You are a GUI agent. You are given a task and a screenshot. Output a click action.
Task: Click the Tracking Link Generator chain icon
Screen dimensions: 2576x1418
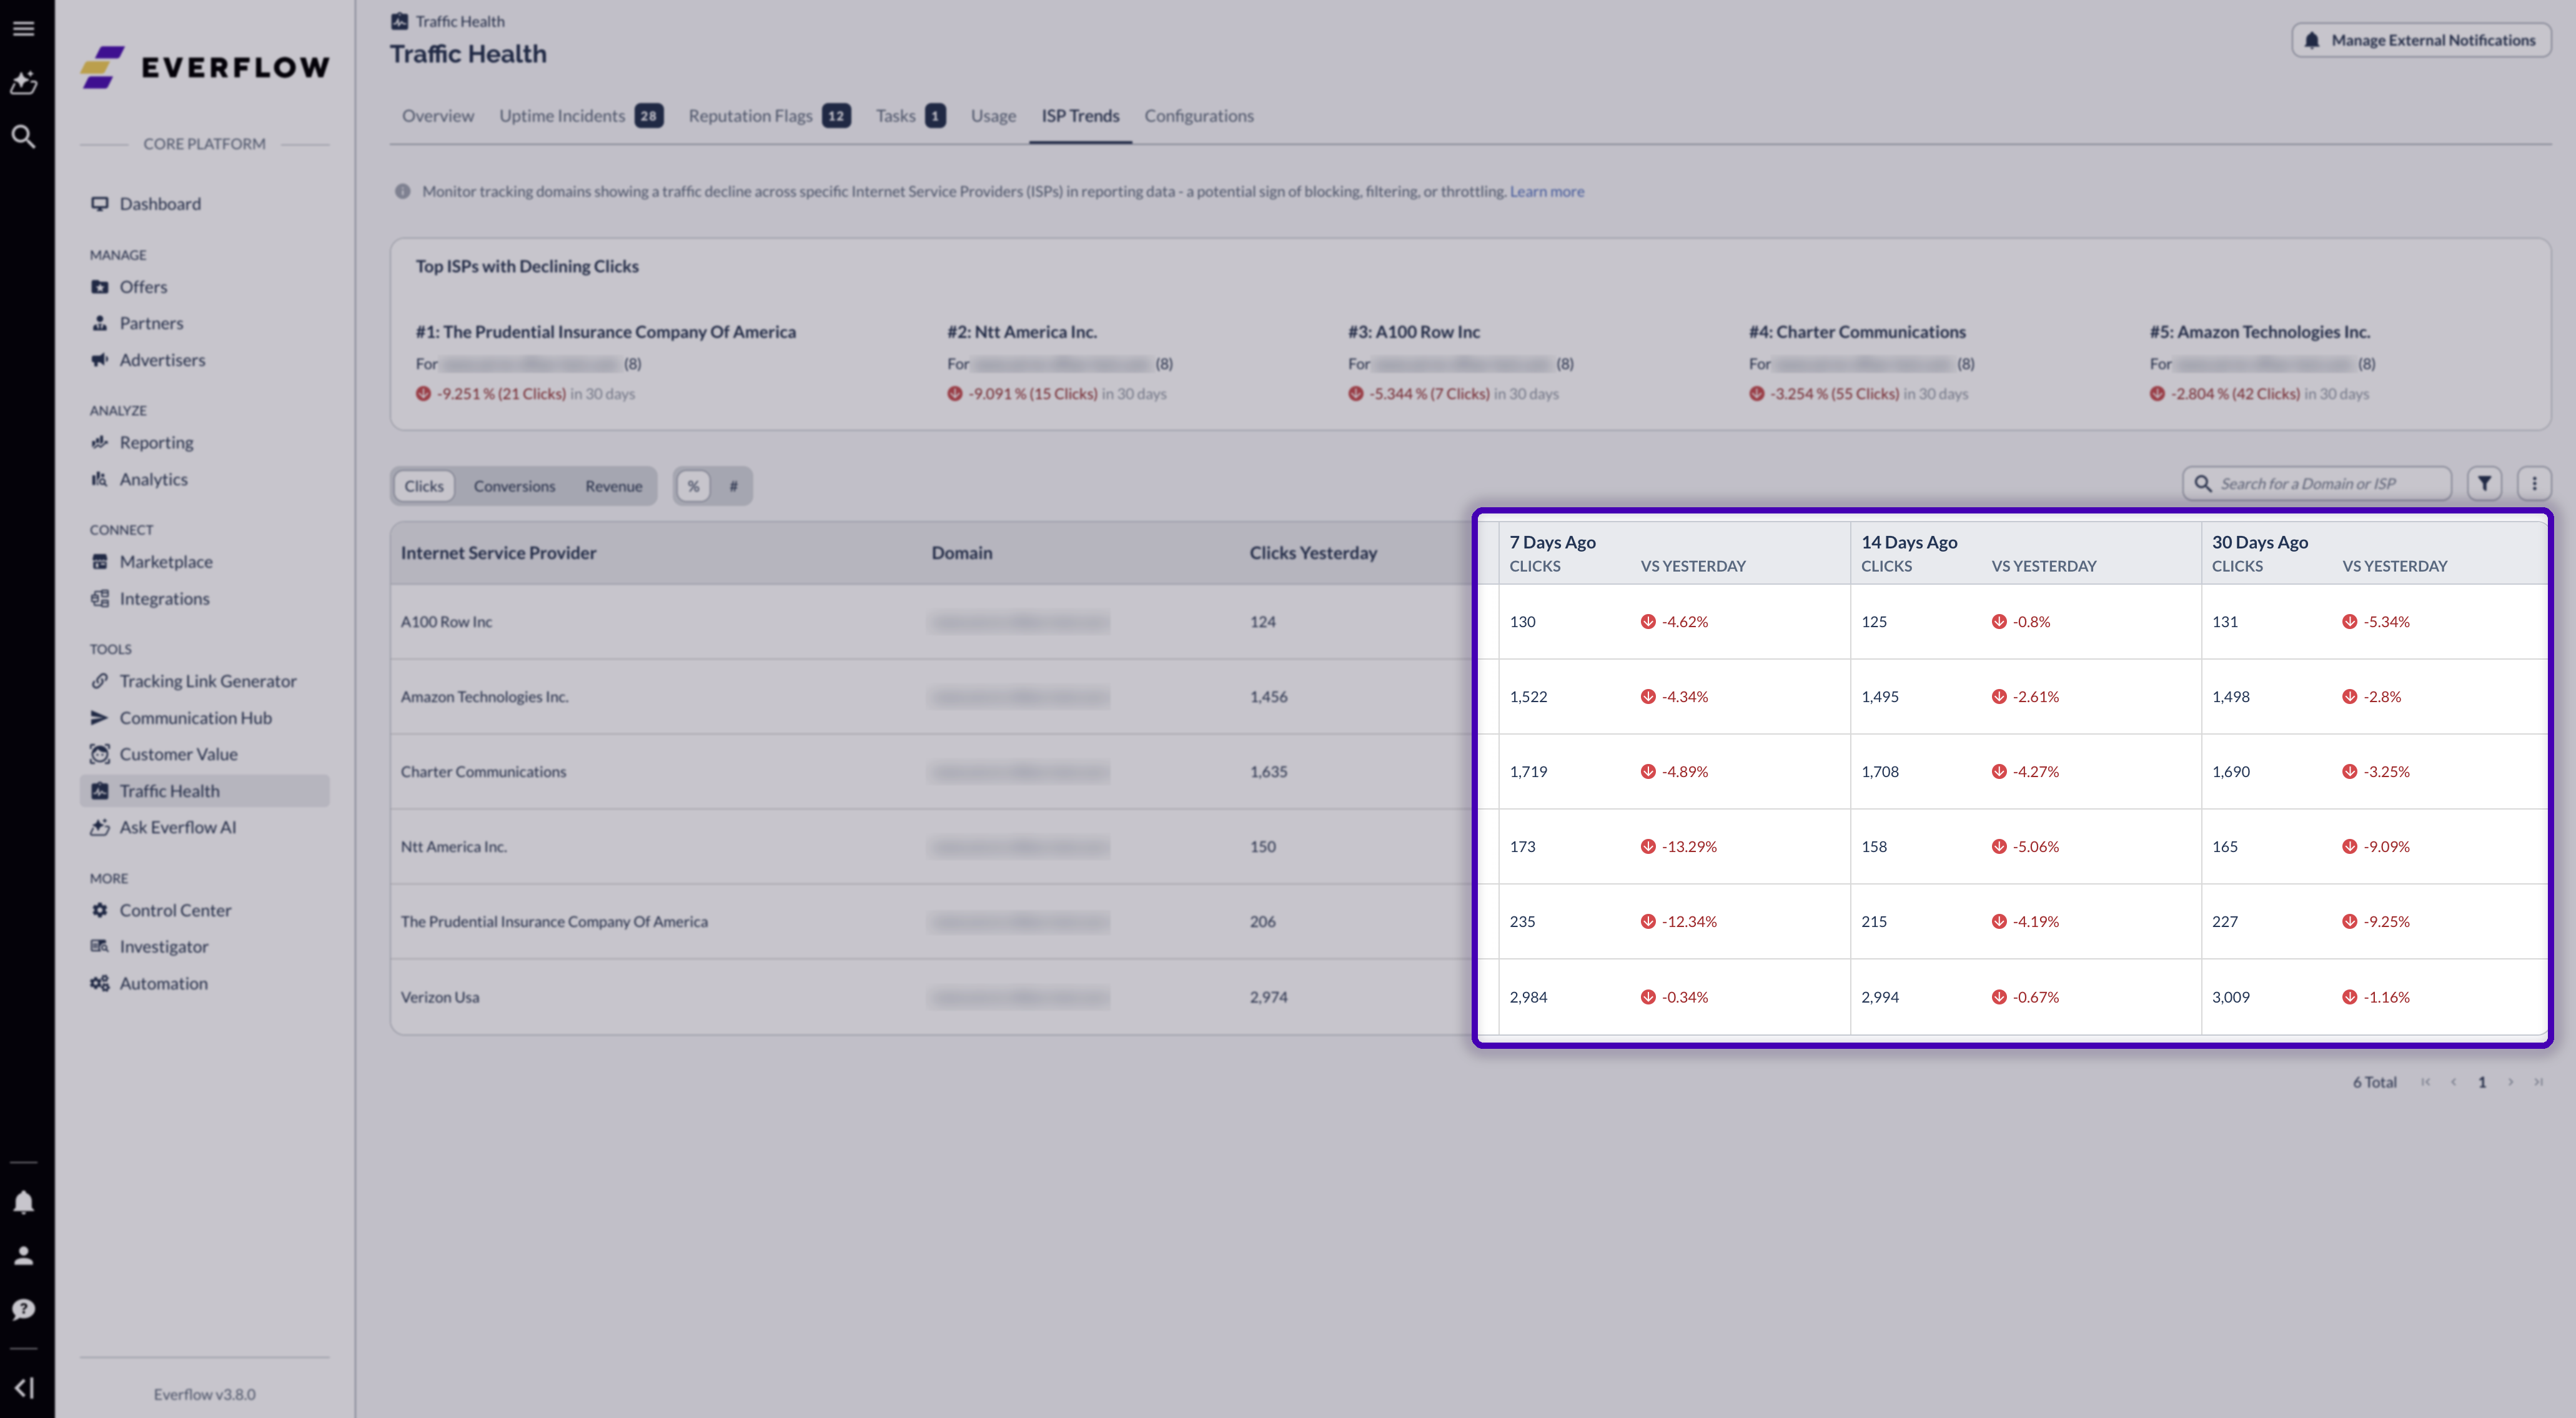pyautogui.click(x=99, y=681)
